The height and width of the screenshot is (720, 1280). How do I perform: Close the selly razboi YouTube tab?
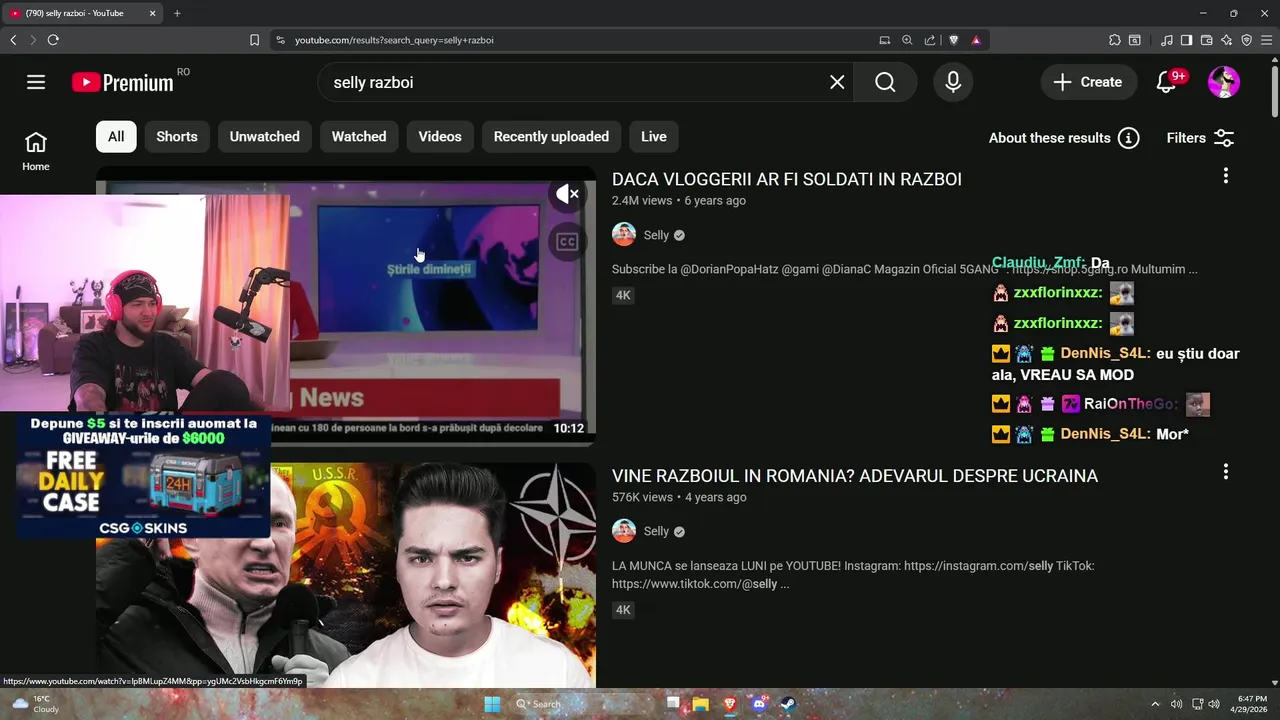pos(152,13)
